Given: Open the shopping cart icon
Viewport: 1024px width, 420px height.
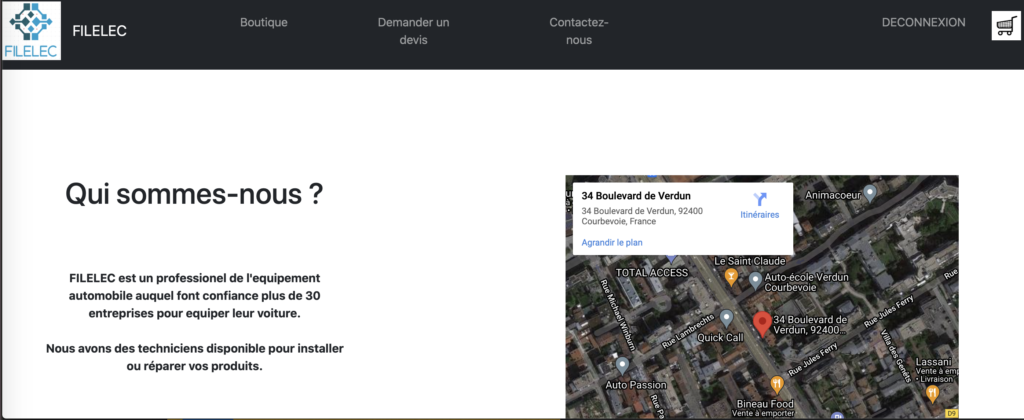Looking at the screenshot, I should coord(1005,27).
